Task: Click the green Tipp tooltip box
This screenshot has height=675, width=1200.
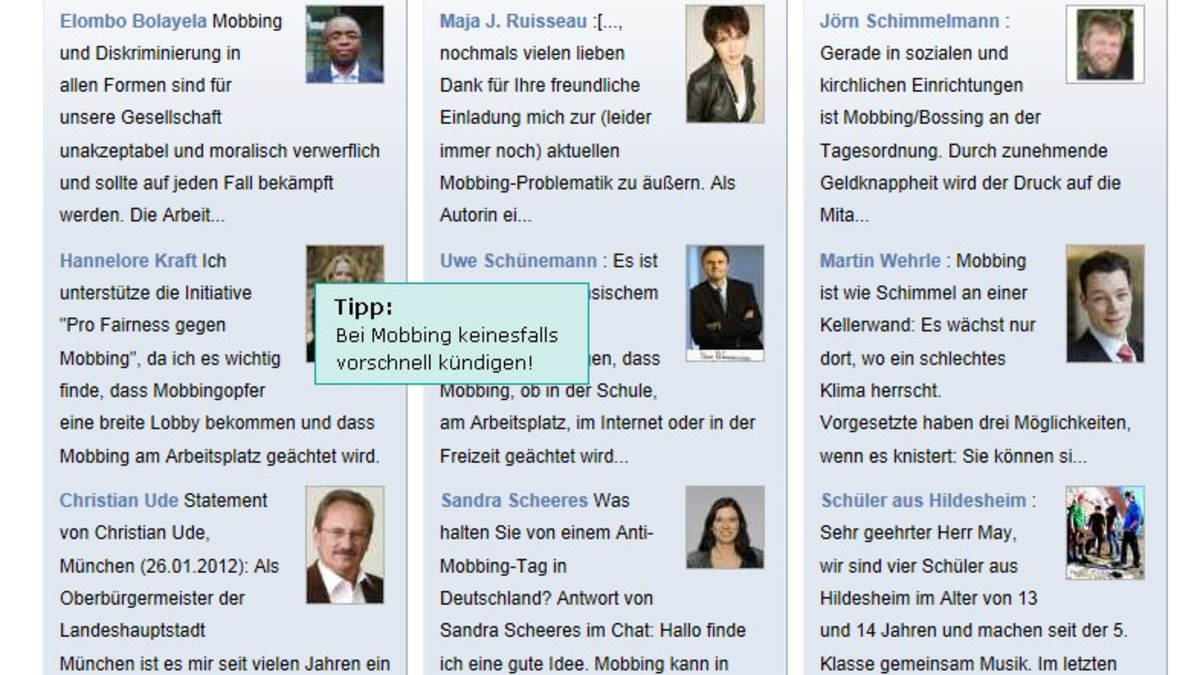Action: click(451, 334)
